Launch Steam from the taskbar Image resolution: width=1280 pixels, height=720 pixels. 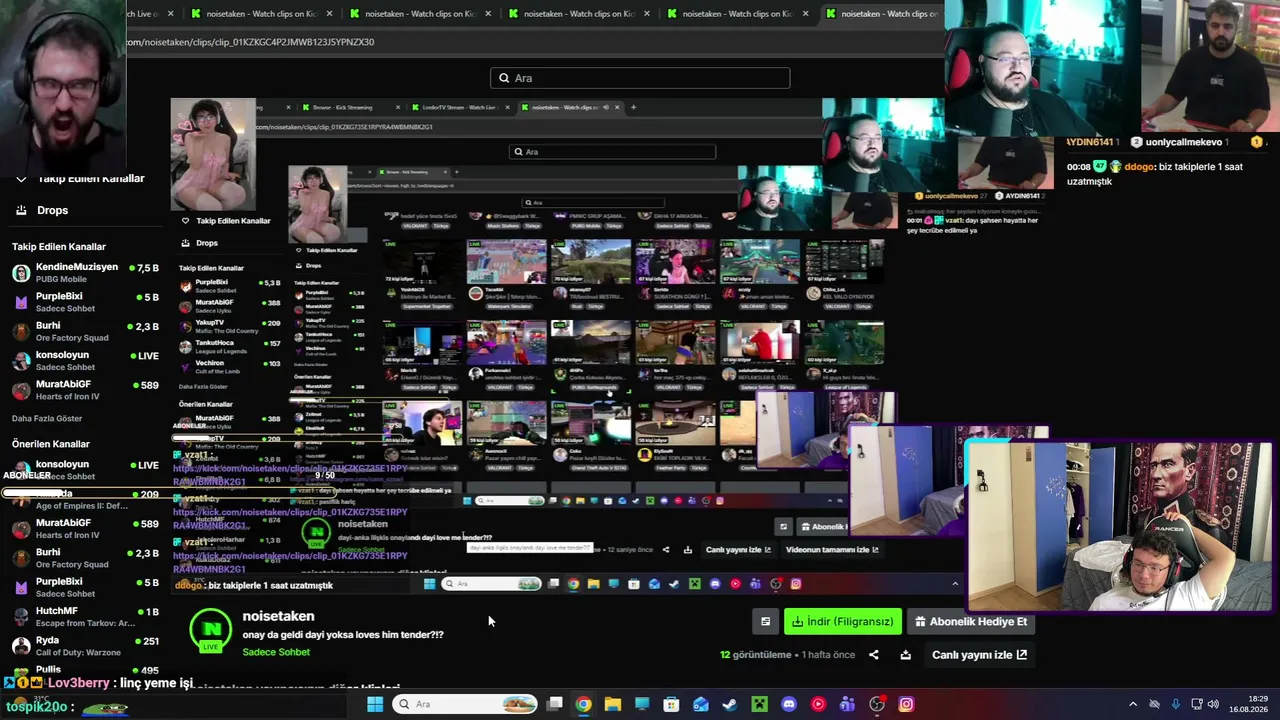730,704
